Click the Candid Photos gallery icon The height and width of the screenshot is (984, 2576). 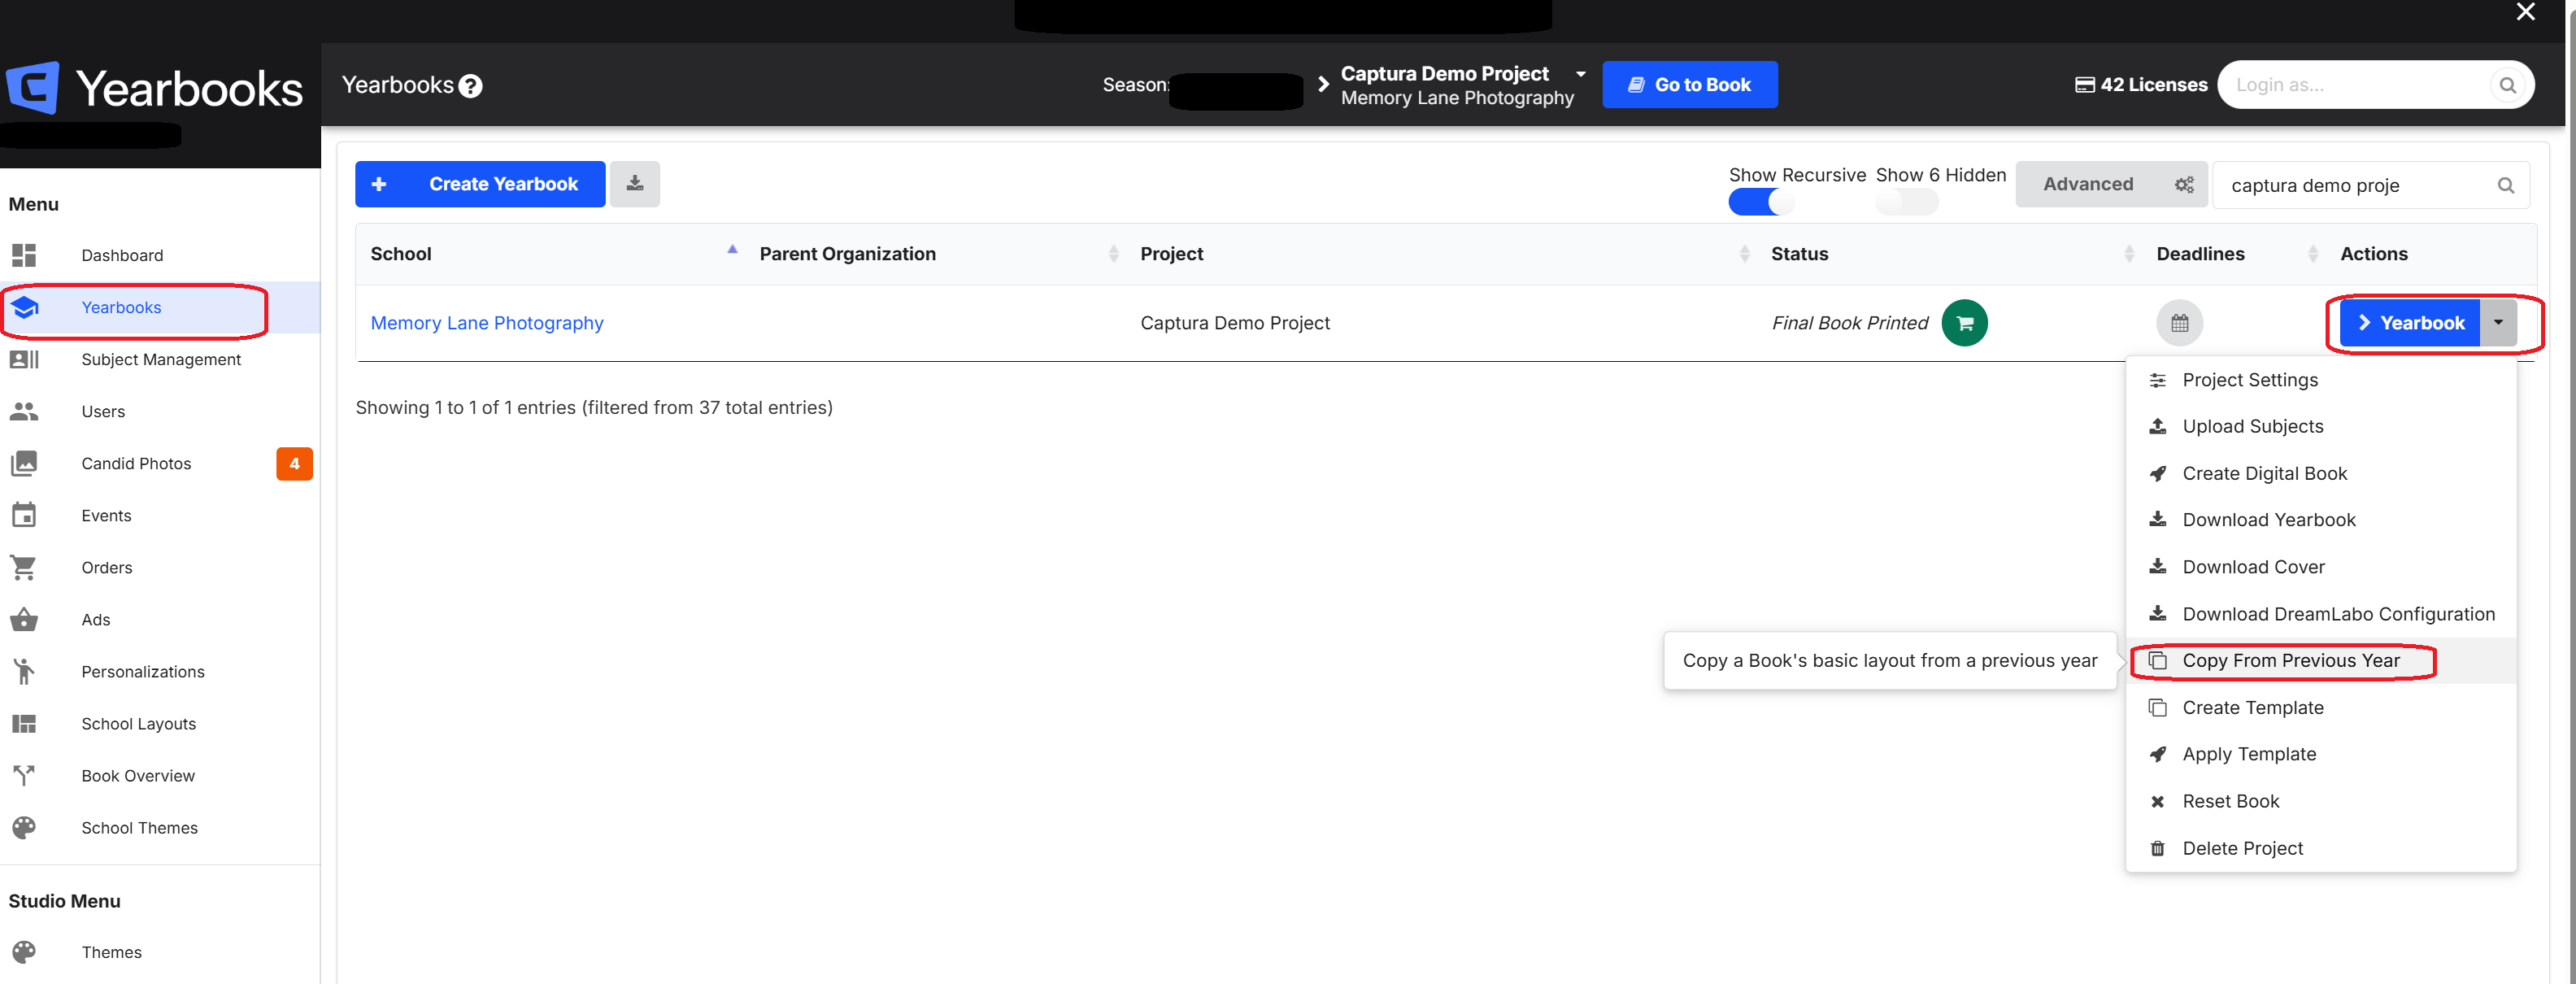coord(24,463)
